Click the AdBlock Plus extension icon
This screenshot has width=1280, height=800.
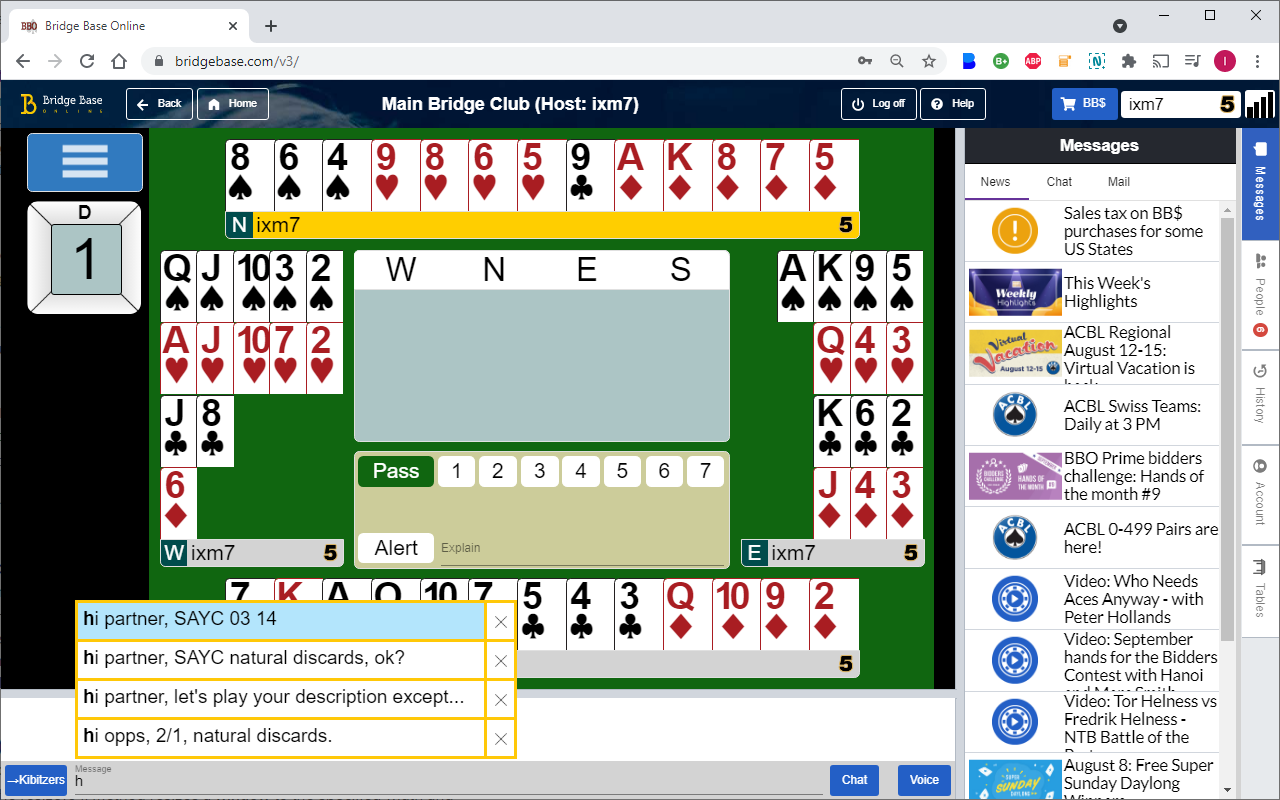pos(1033,61)
